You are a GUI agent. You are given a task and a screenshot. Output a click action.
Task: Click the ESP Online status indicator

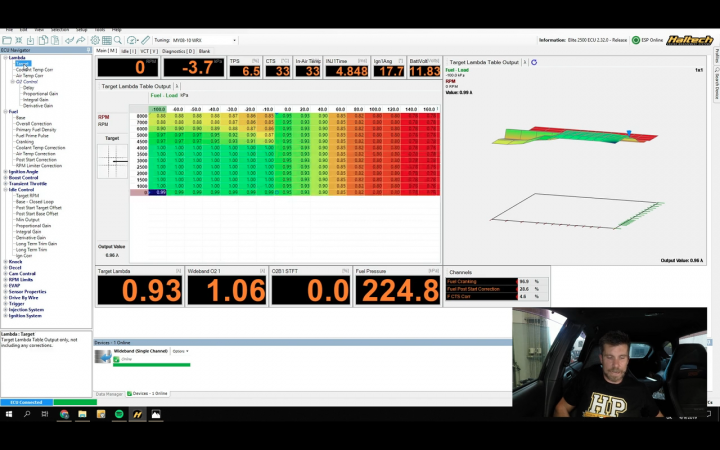point(650,40)
